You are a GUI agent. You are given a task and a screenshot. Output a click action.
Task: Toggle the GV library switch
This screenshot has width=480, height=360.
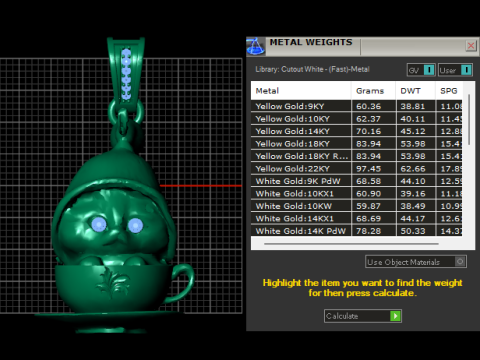421,70
